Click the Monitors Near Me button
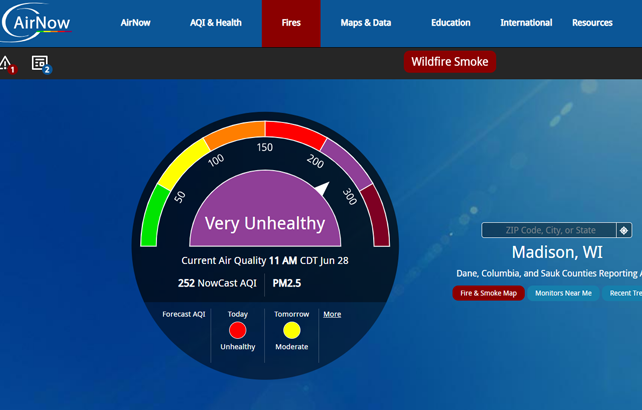Viewport: 642px width, 410px height. [563, 293]
